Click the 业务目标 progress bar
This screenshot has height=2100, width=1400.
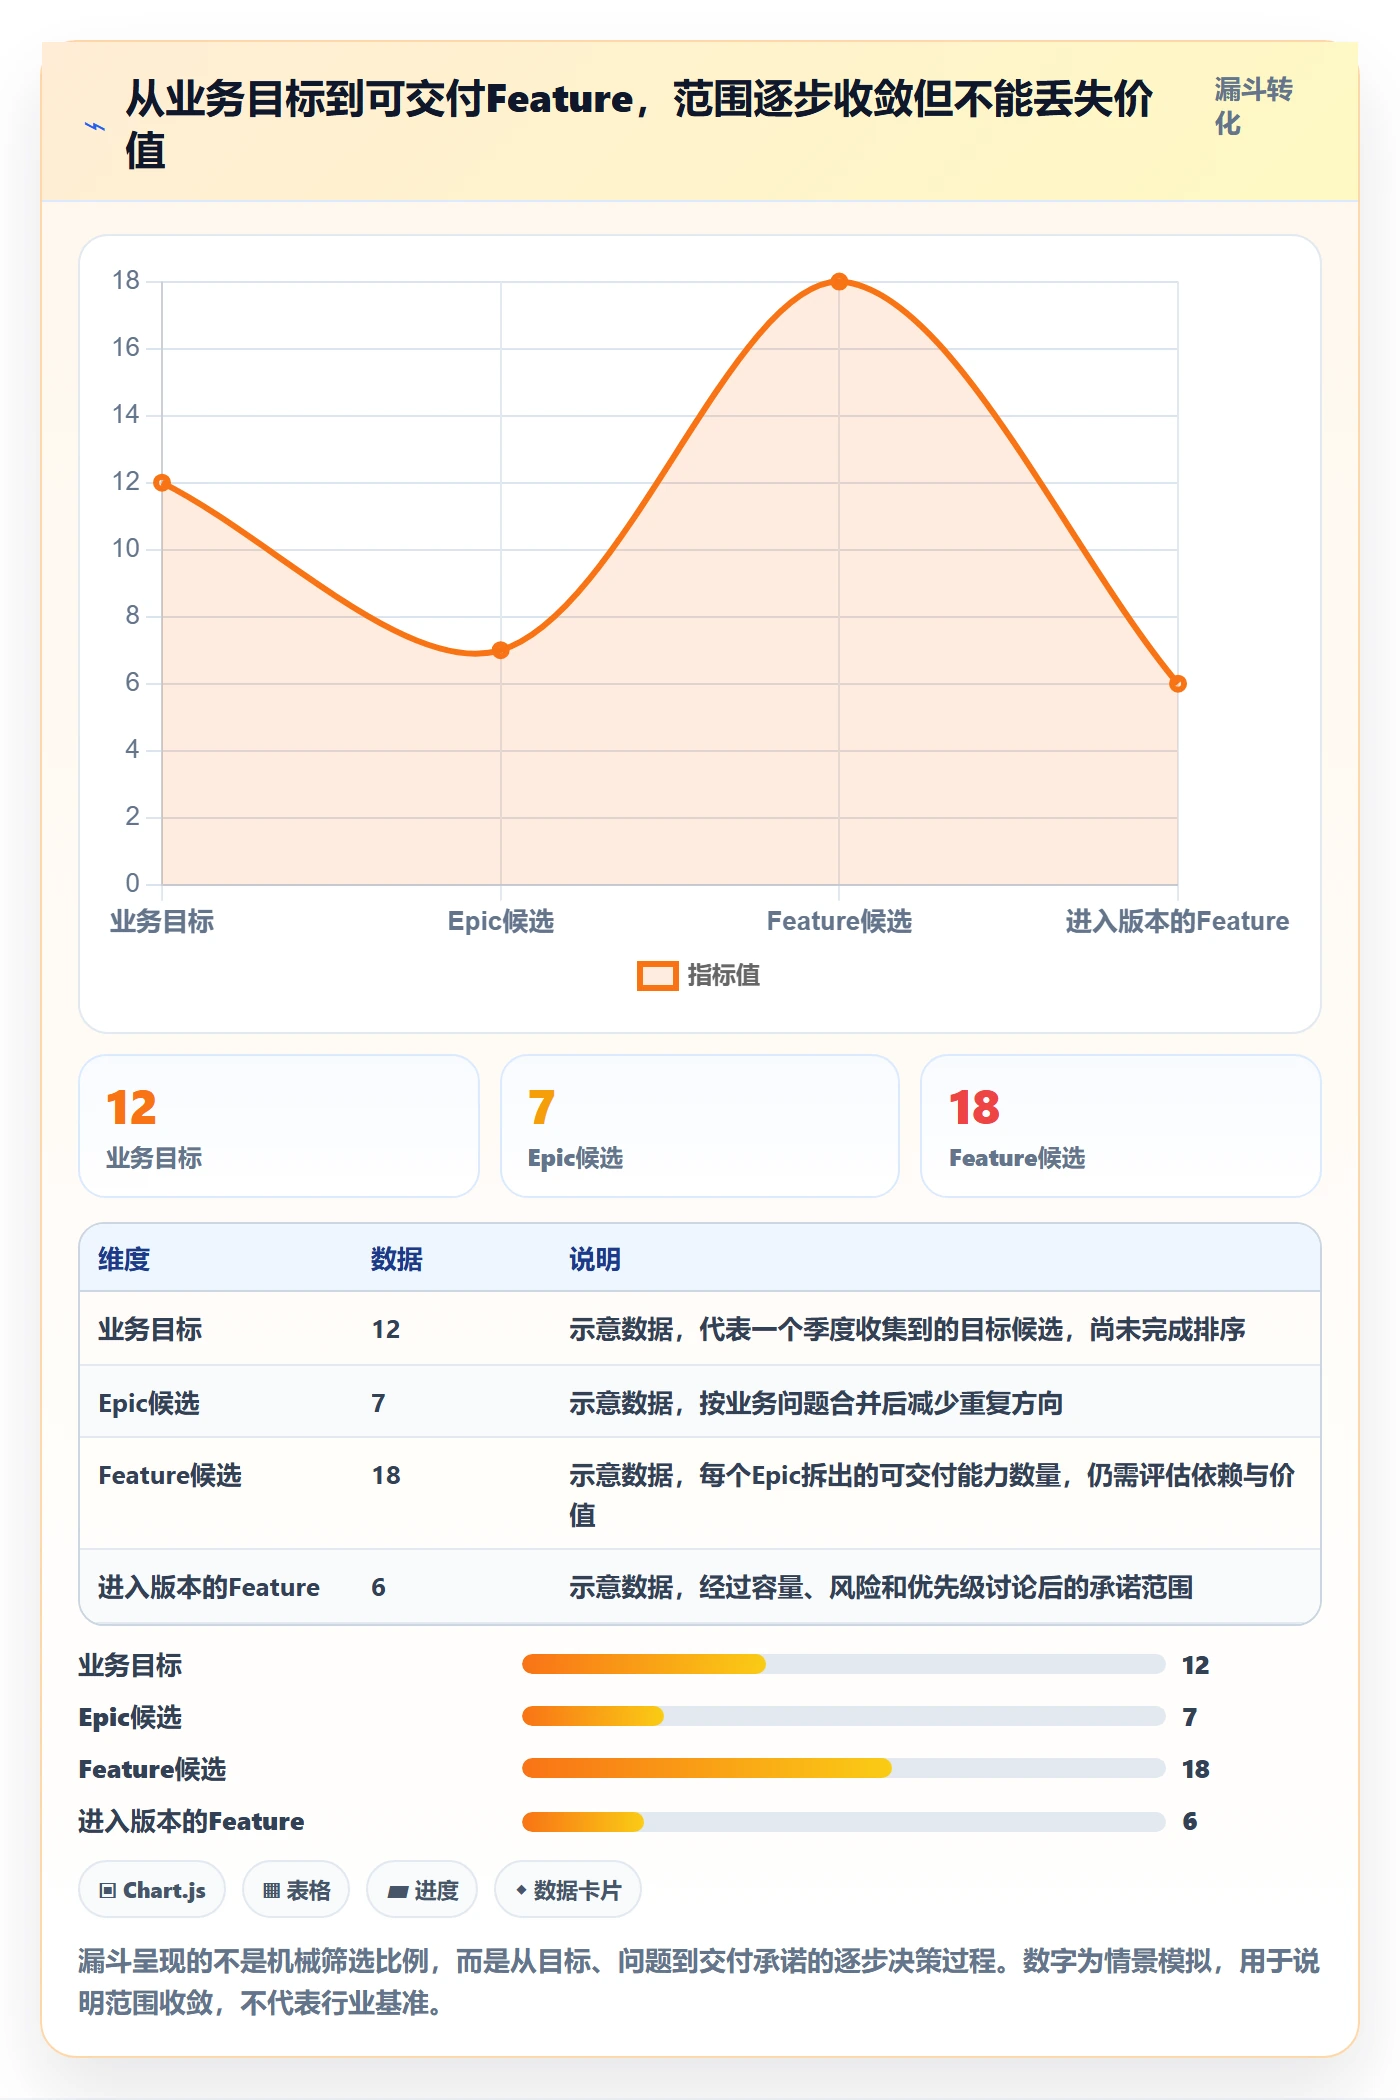(x=843, y=1664)
